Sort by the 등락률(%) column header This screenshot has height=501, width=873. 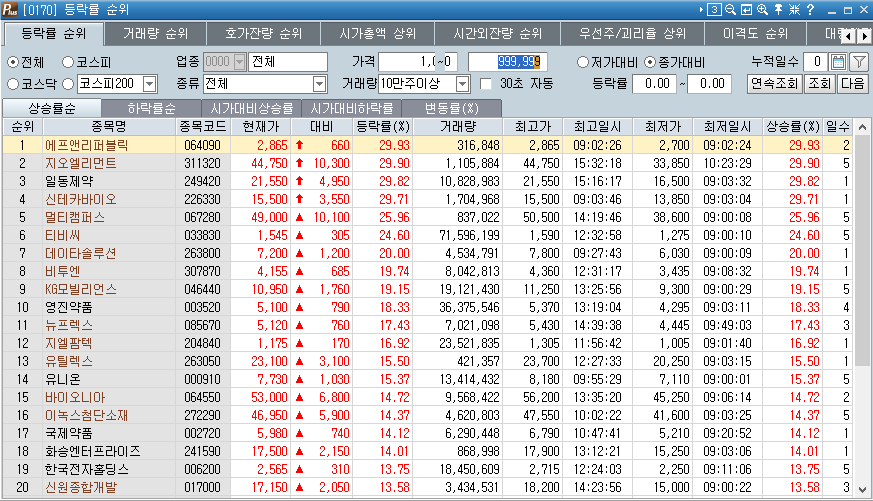(x=383, y=127)
